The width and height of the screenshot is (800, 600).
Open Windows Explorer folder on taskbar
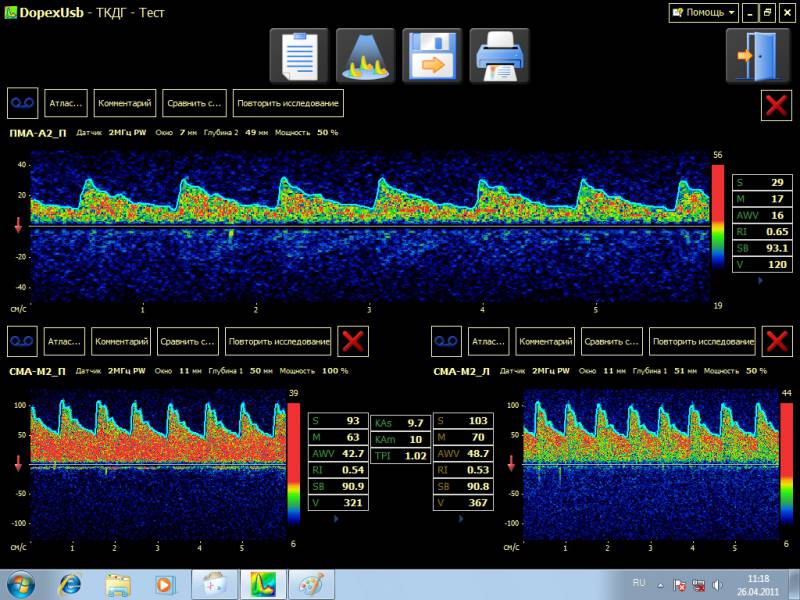pyautogui.click(x=118, y=585)
